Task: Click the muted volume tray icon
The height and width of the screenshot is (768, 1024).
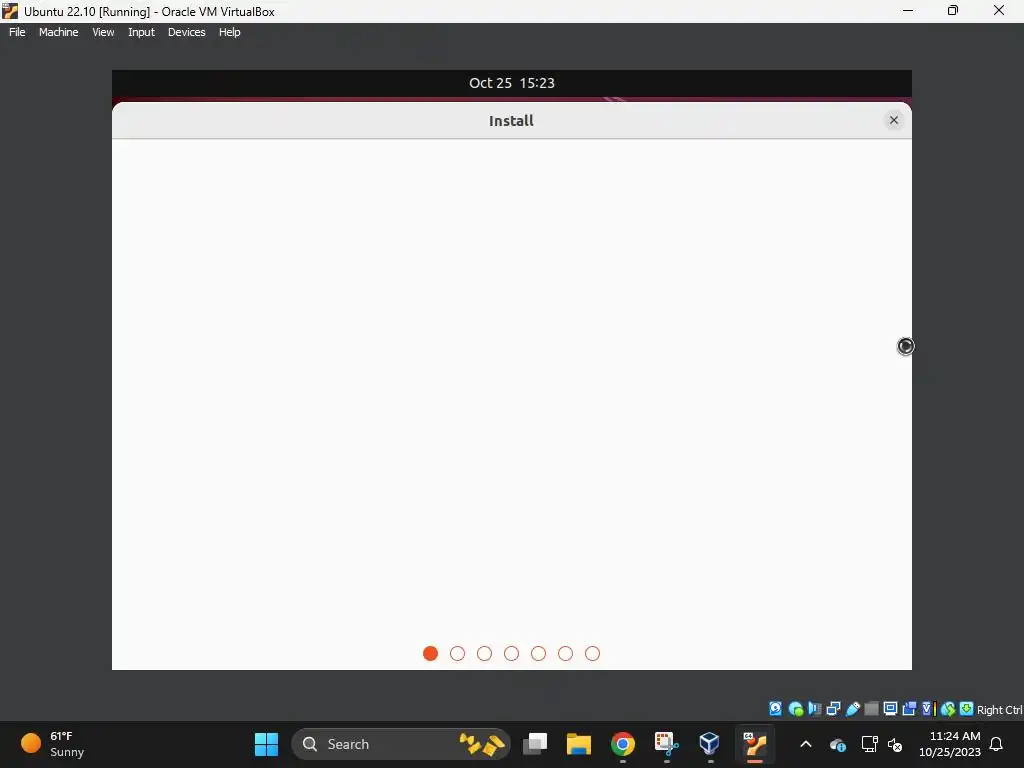Action: pos(895,744)
